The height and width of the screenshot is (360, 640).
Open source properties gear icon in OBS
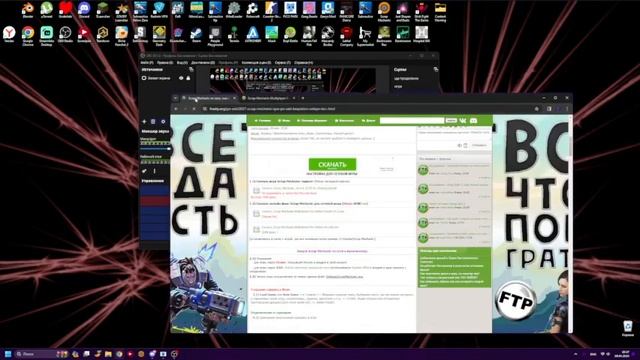click(163, 121)
